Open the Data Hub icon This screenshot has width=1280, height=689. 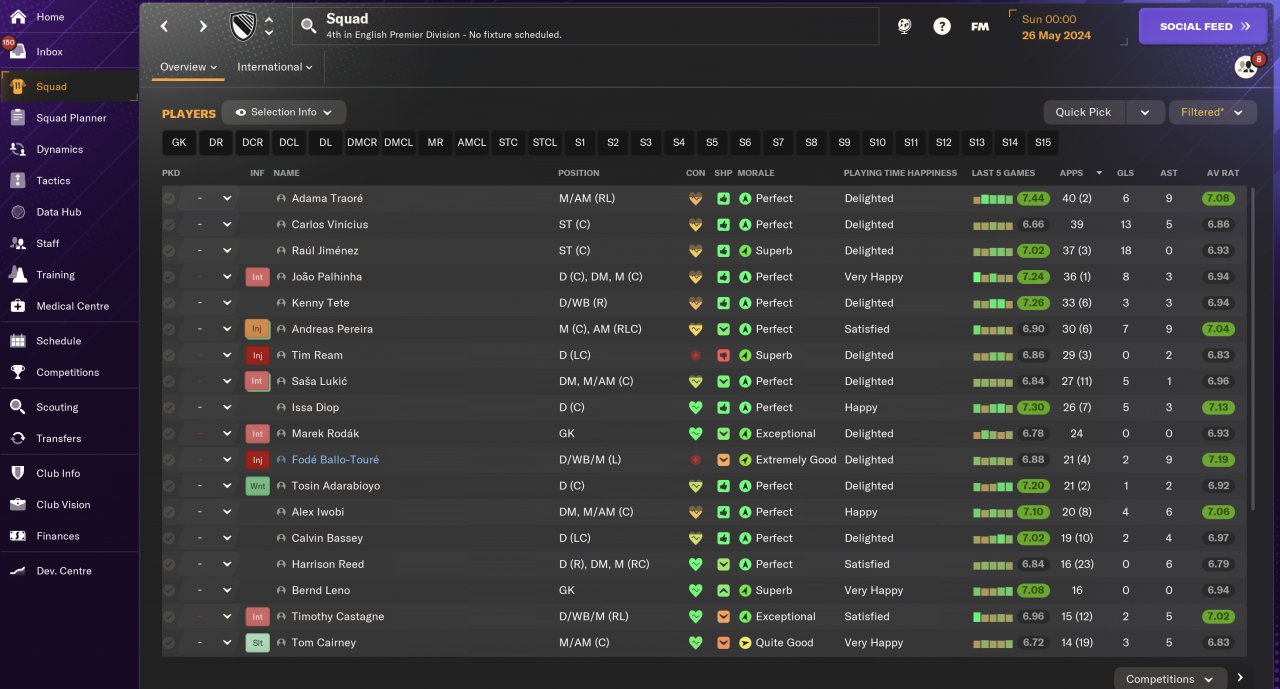[17, 212]
